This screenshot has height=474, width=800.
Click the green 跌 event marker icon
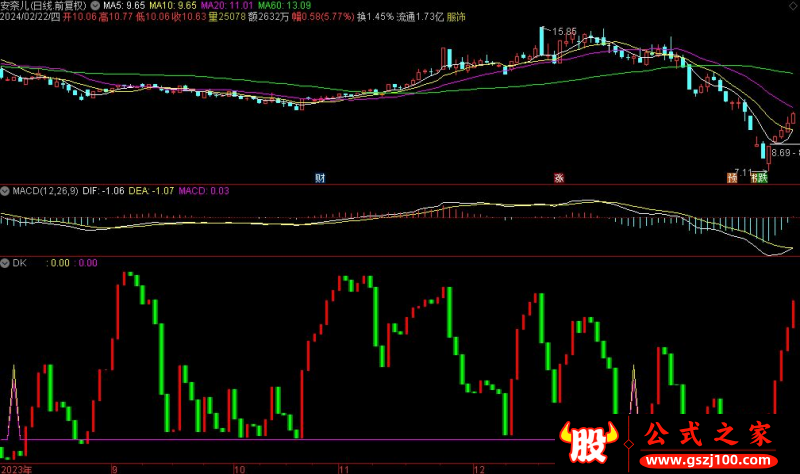(761, 178)
